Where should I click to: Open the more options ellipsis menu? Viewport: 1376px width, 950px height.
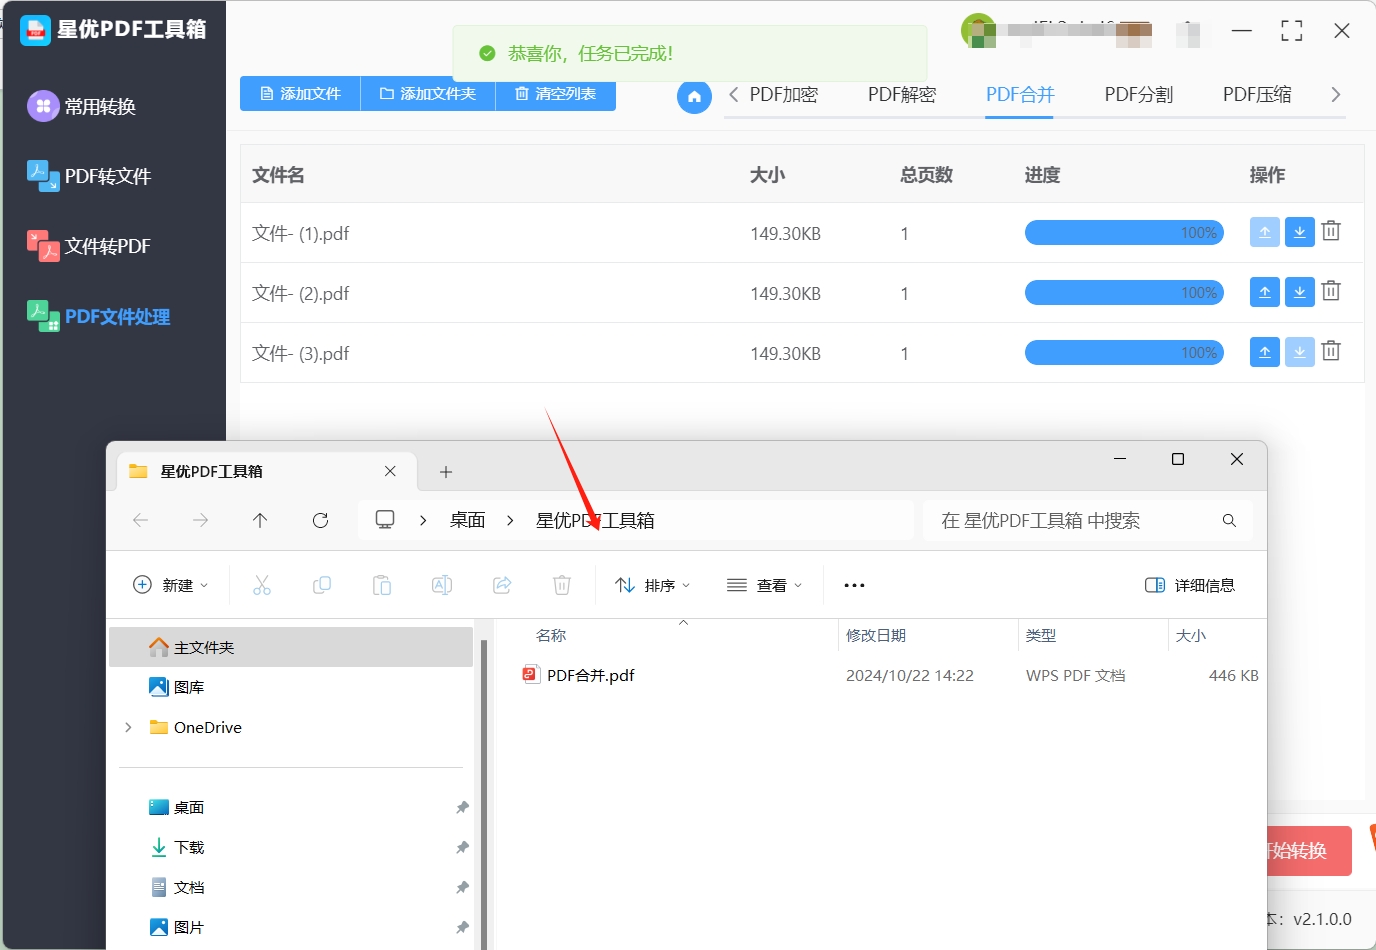[854, 585]
